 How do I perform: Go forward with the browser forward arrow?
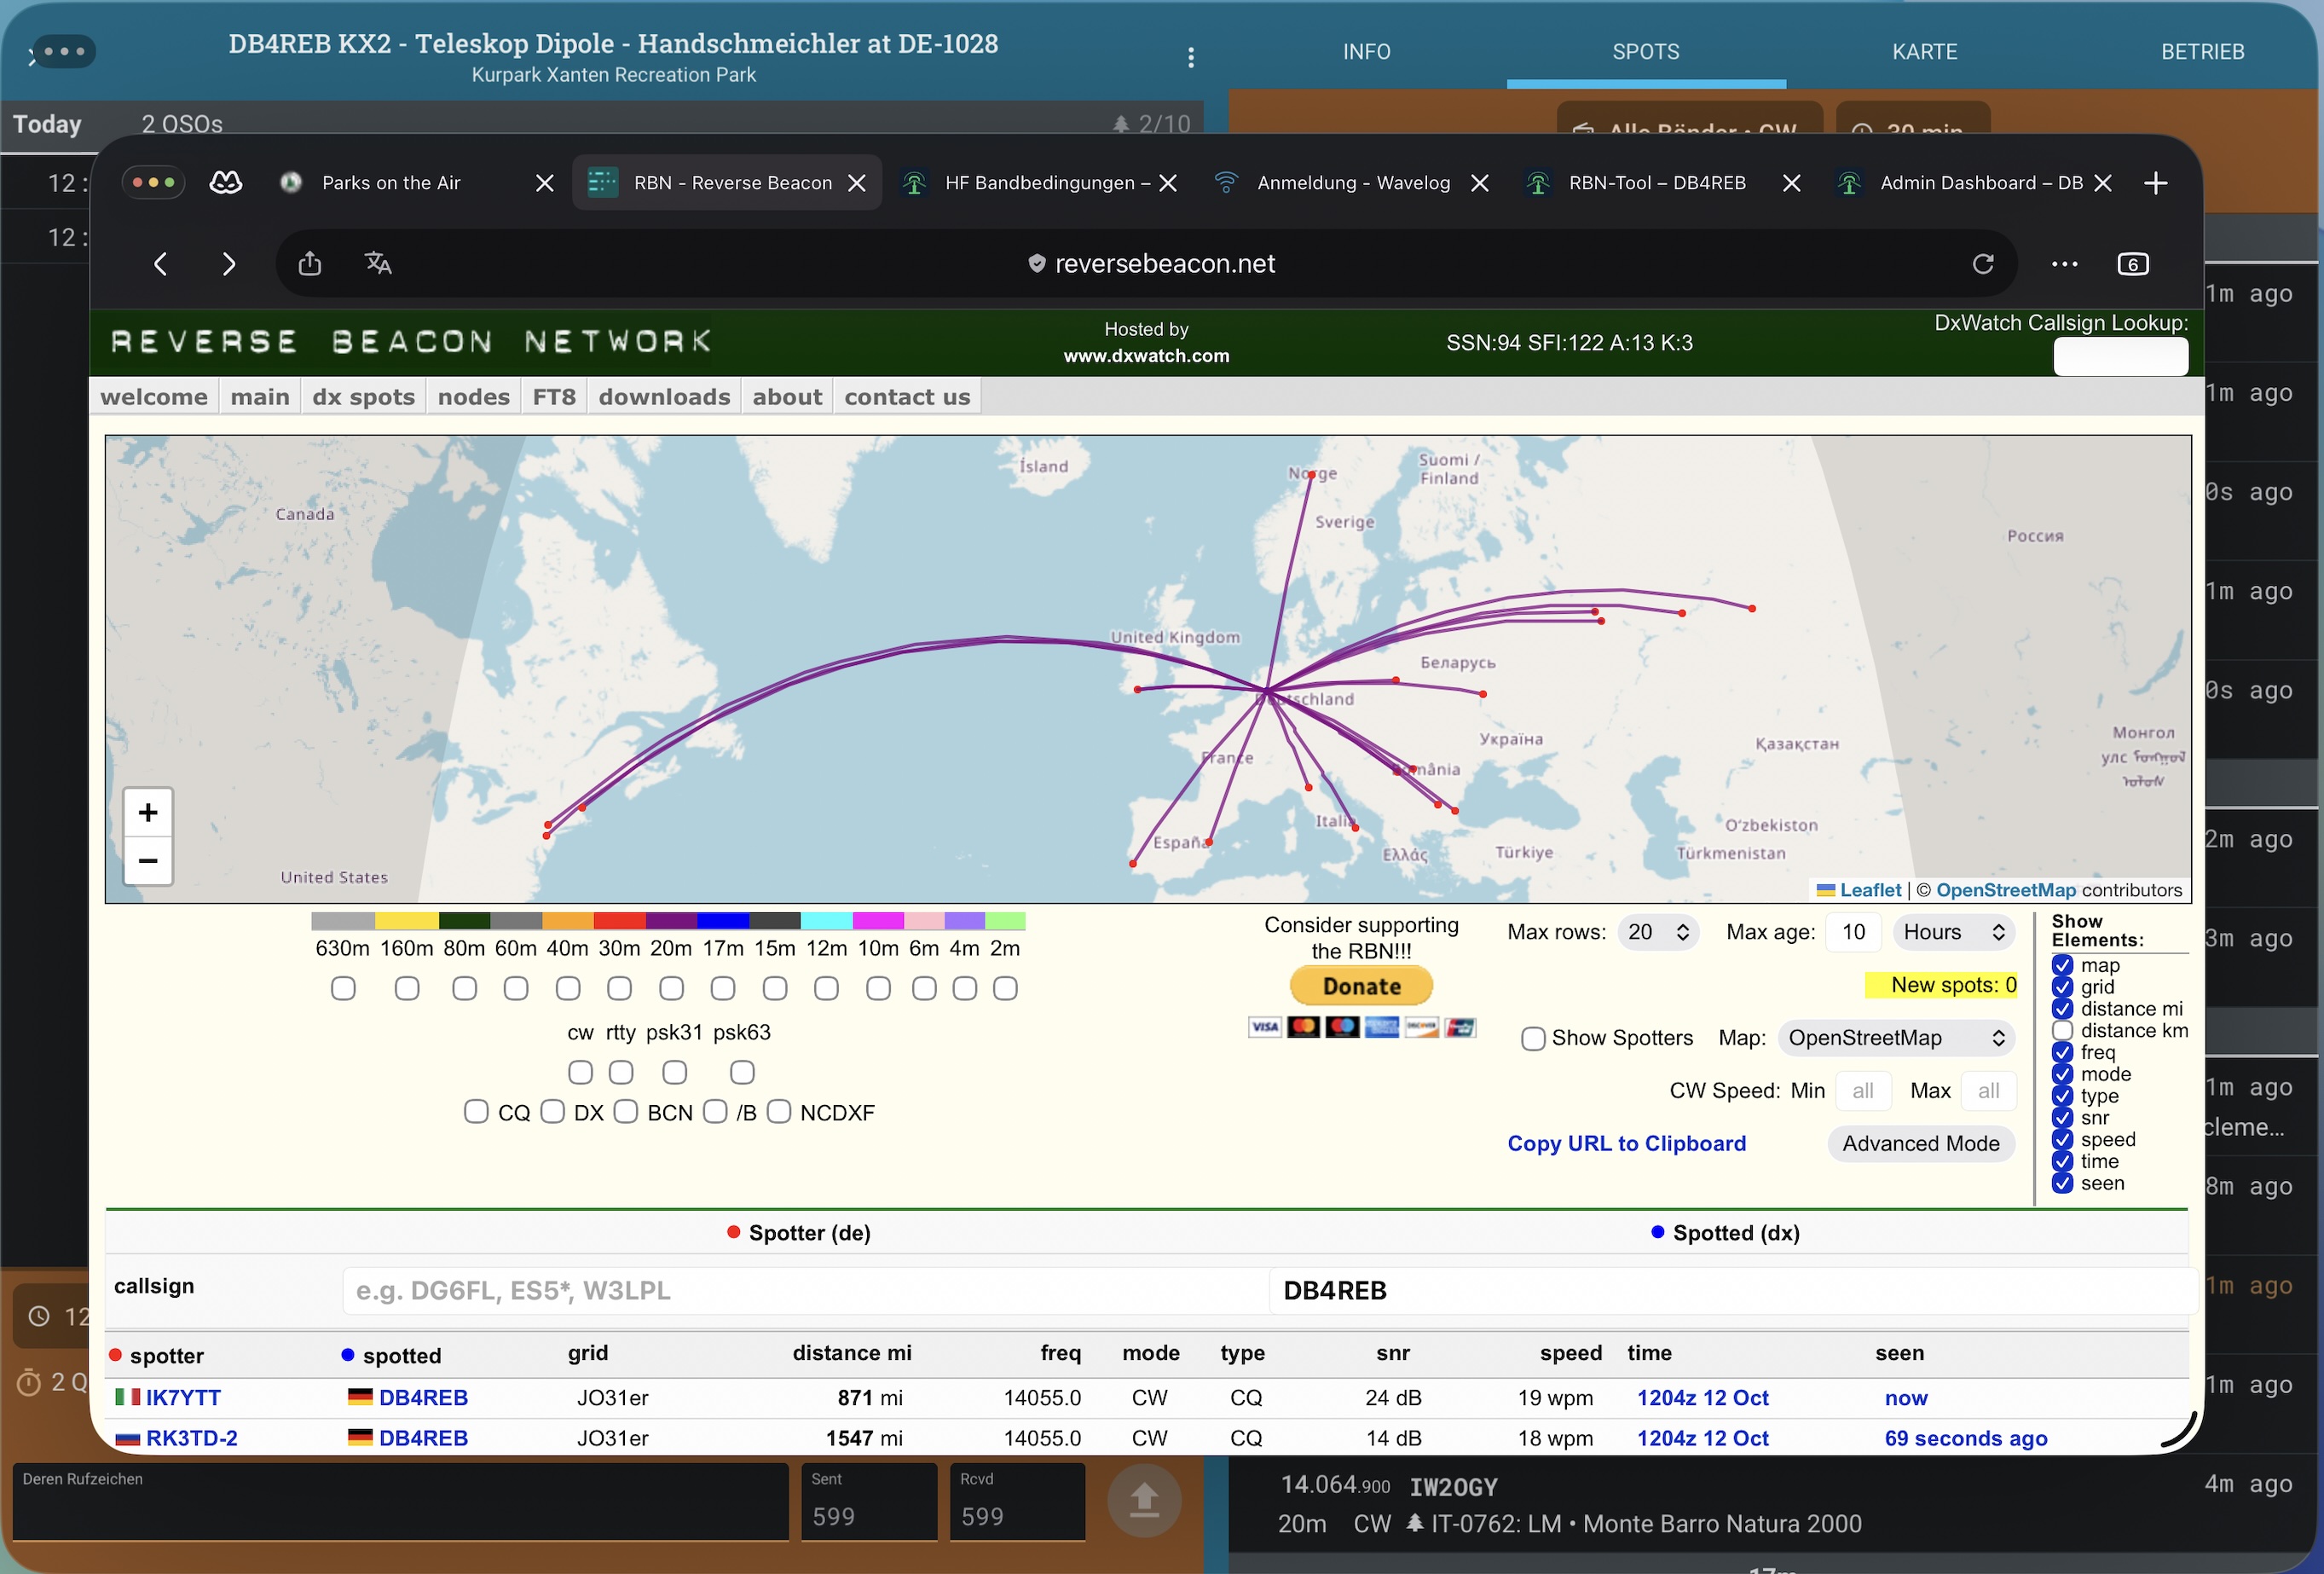point(229,264)
